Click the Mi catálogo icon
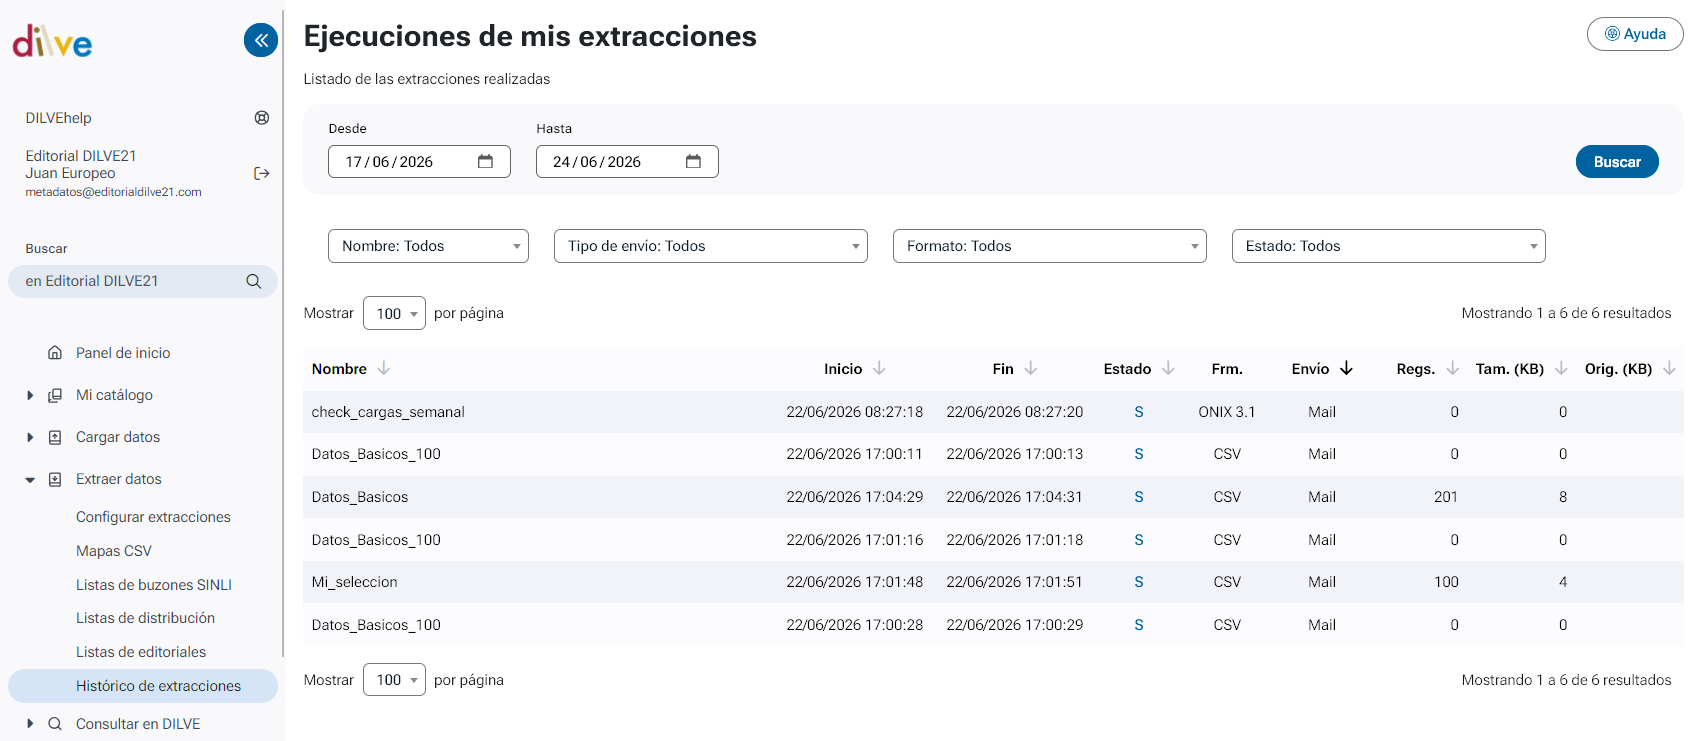This screenshot has width=1696, height=741. [55, 395]
